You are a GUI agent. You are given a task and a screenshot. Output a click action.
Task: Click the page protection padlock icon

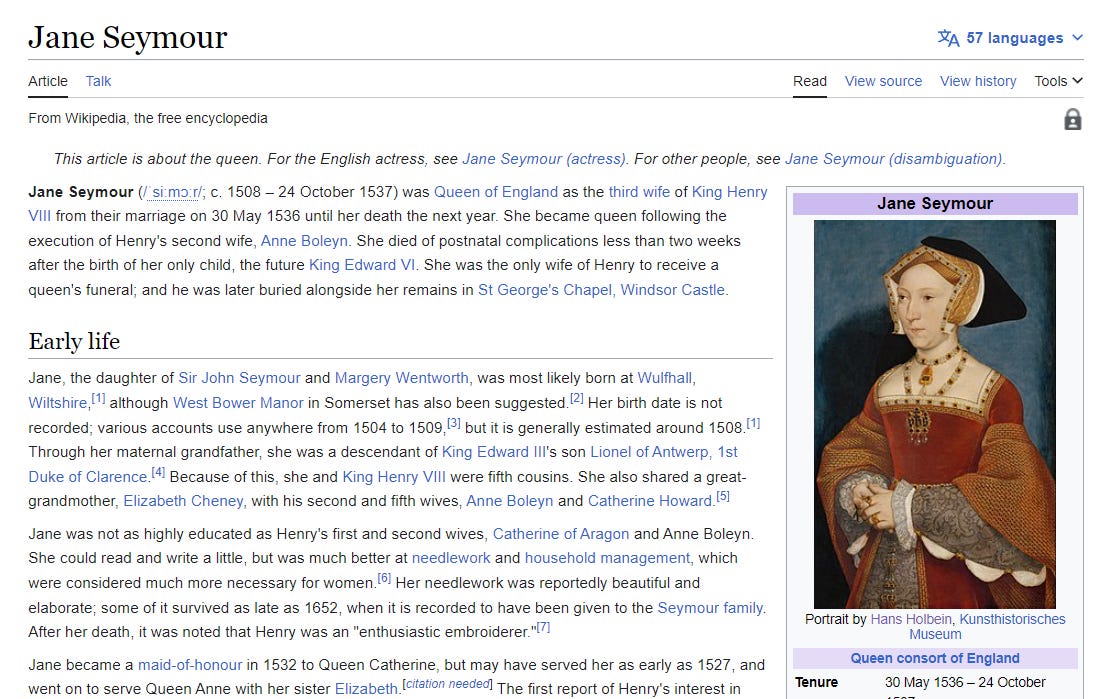point(1072,119)
